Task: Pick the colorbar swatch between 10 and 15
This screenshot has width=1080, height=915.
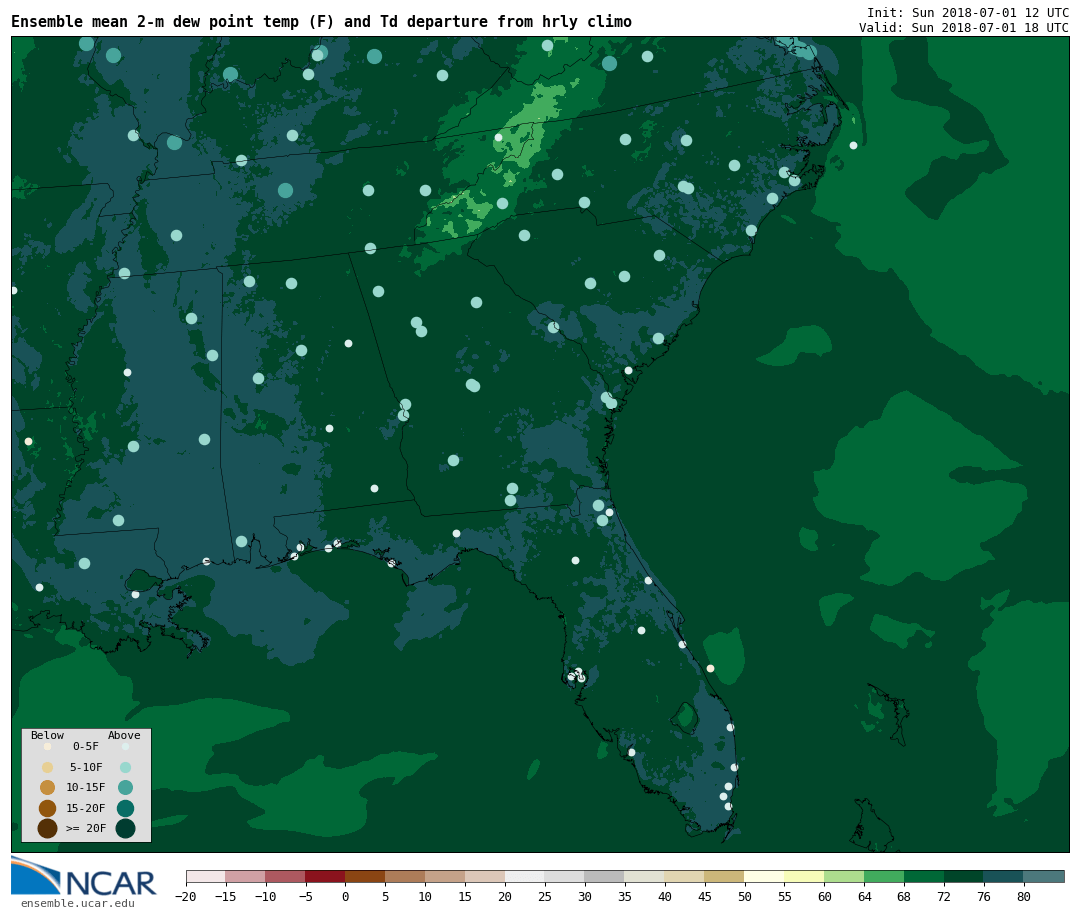Action: 445,876
